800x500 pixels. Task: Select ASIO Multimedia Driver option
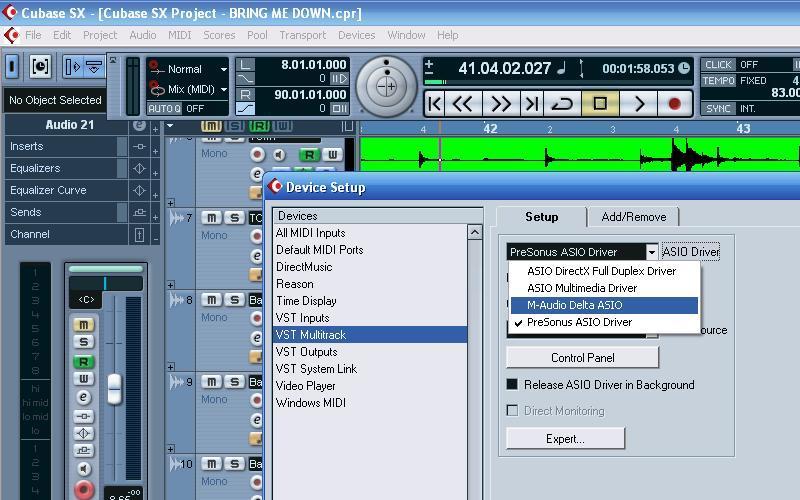(604, 288)
